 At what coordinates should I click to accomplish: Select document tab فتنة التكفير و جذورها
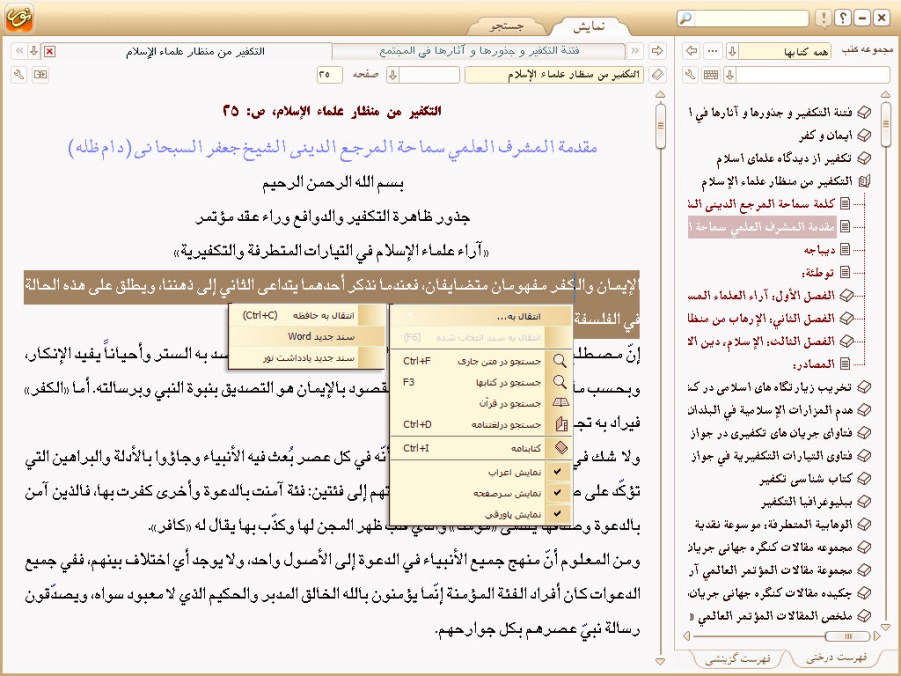pyautogui.click(x=479, y=51)
